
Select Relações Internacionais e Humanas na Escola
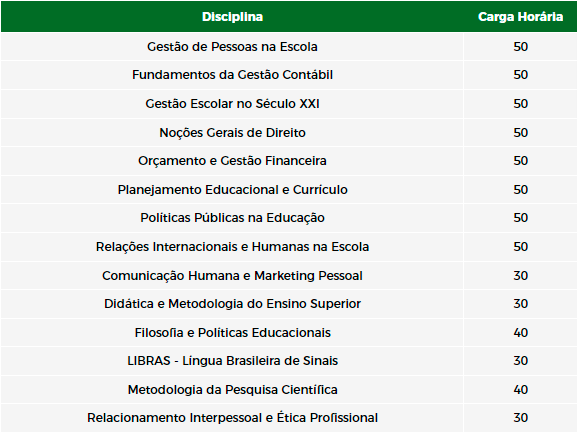232,246
